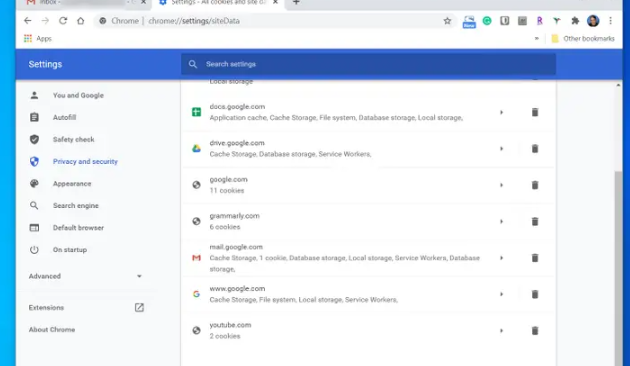Expand mail.google.com details arrow
Screen dimensions: 630x366
point(501,258)
